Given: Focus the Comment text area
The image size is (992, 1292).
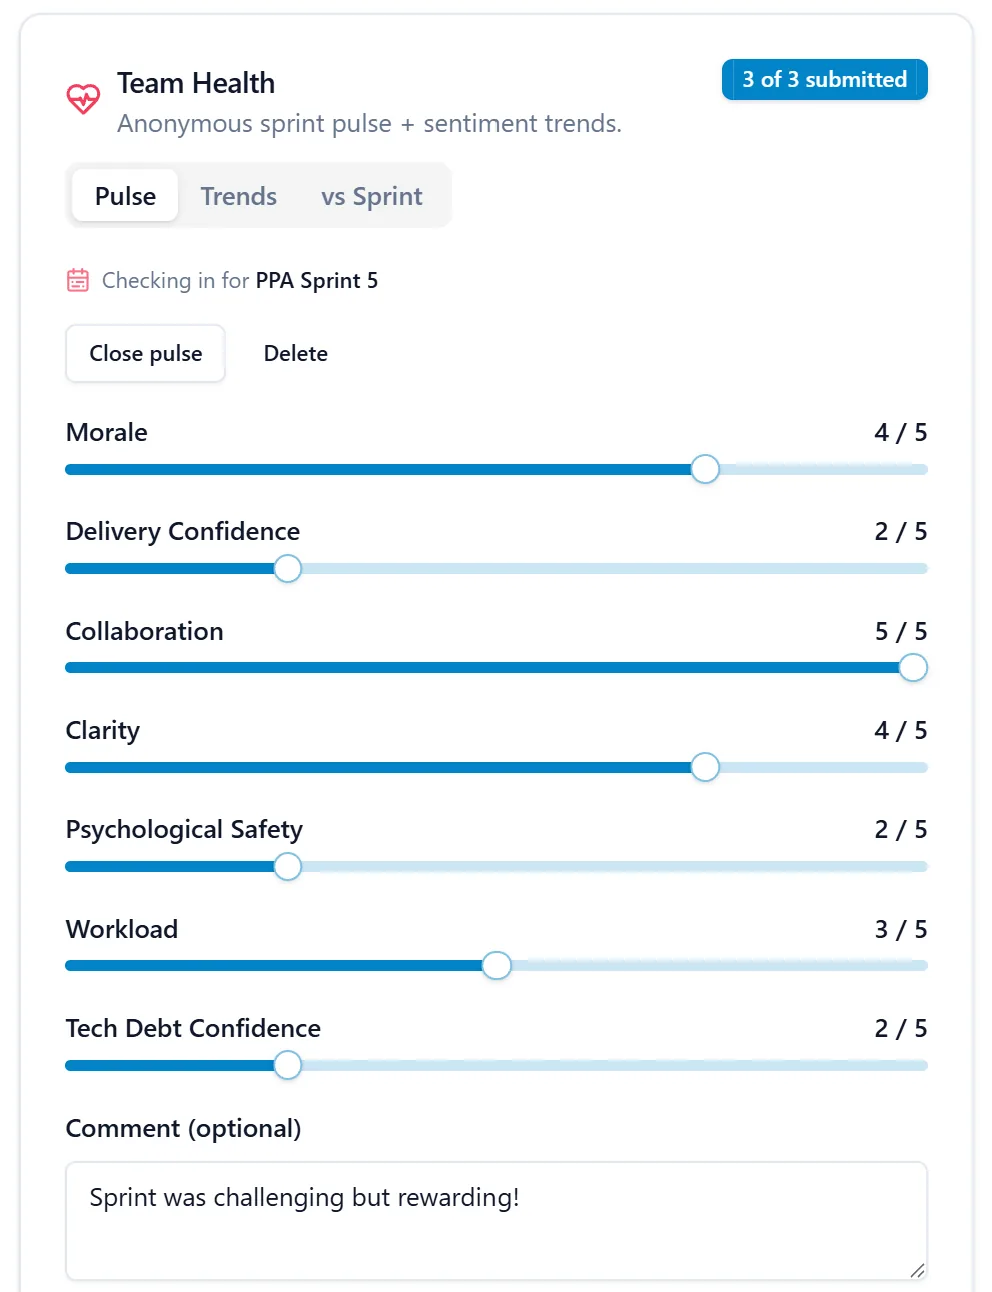Looking at the screenshot, I should click(x=496, y=1221).
